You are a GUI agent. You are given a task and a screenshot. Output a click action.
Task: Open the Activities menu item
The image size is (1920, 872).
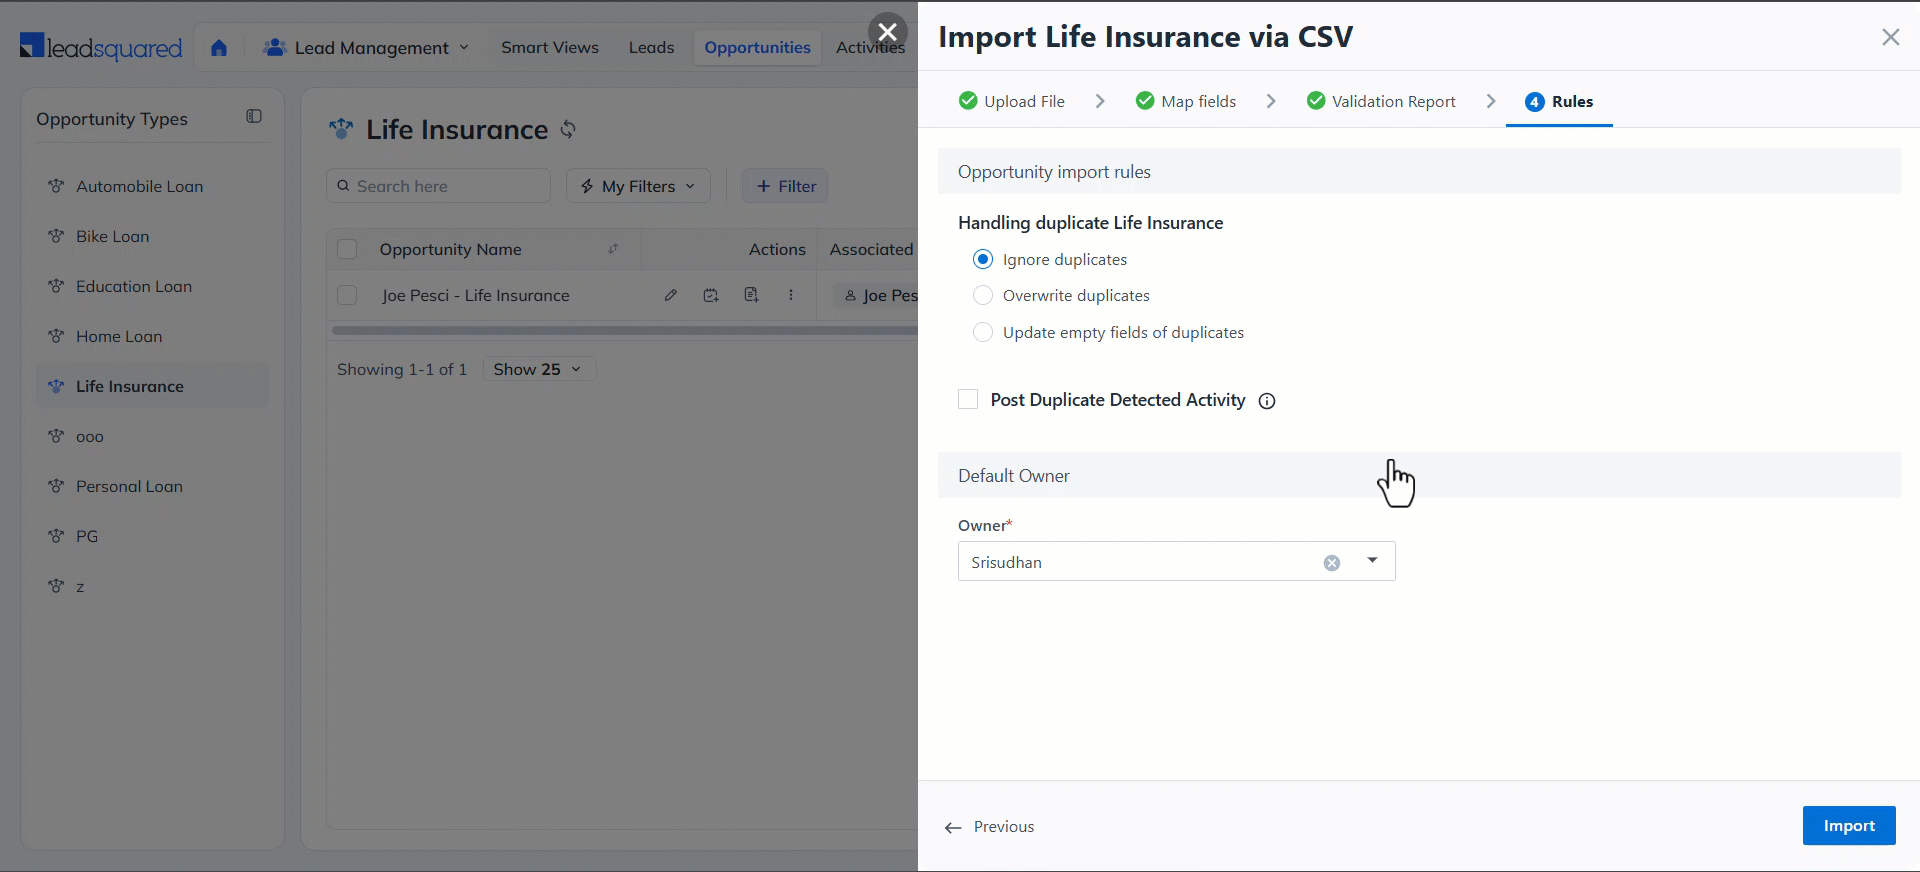870,47
